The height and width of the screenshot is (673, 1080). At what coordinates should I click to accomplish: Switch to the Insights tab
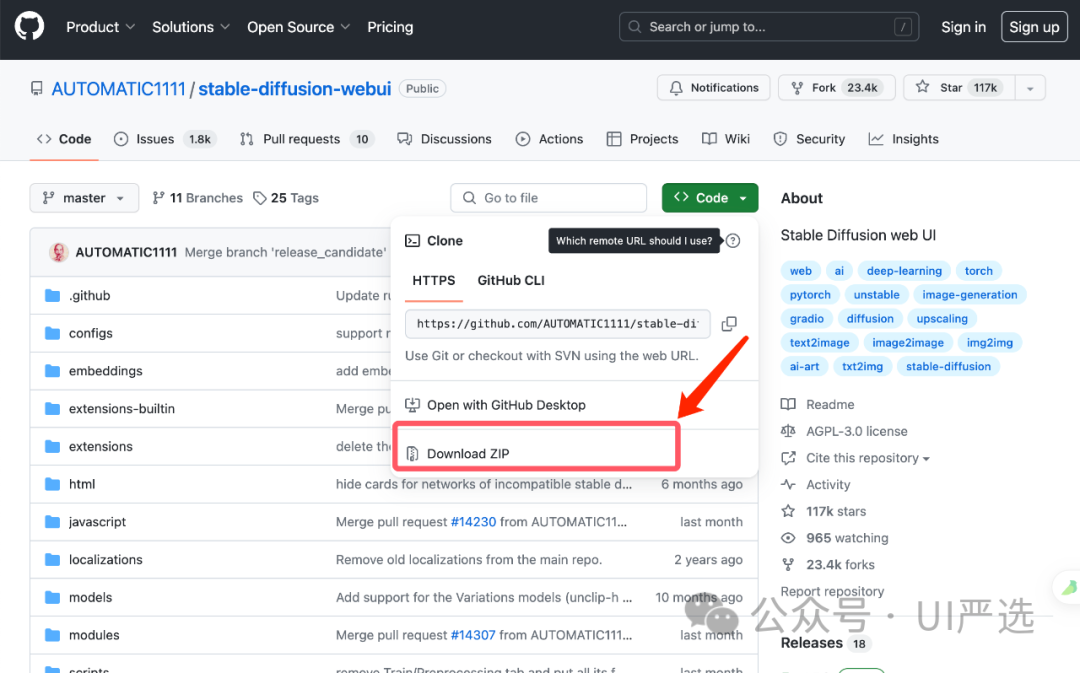(x=903, y=139)
